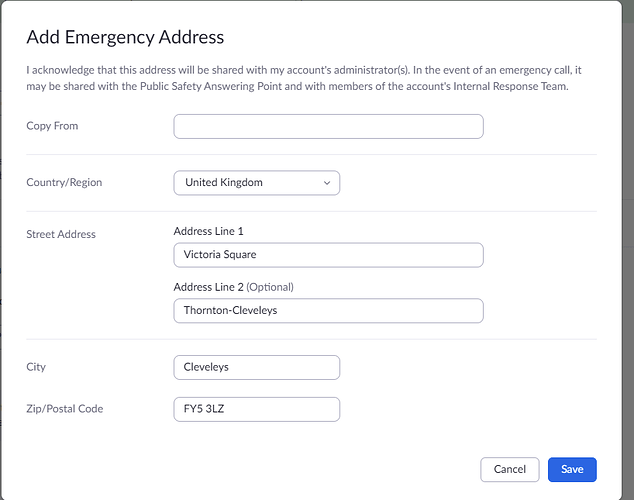
Task: Click the Zip/Postal Code label
Action: coord(64,409)
